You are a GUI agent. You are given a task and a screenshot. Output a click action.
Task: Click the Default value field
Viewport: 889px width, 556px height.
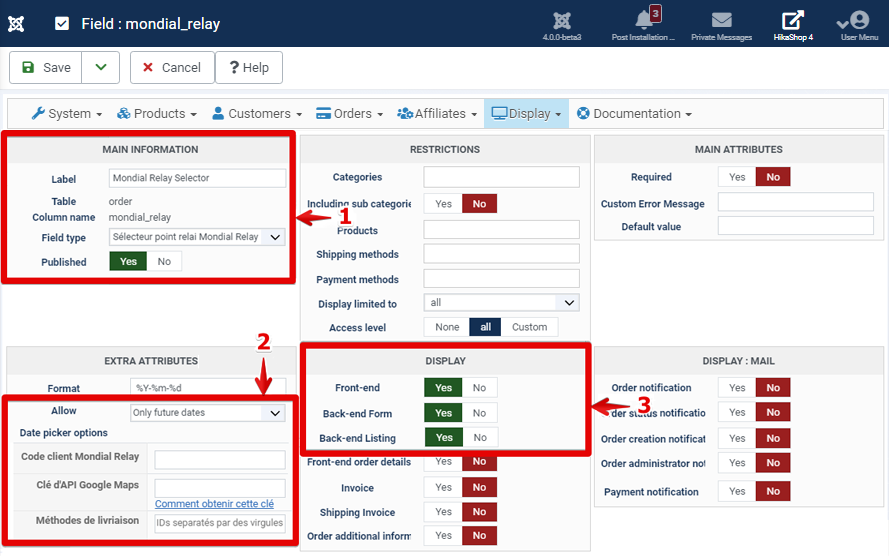(795, 226)
